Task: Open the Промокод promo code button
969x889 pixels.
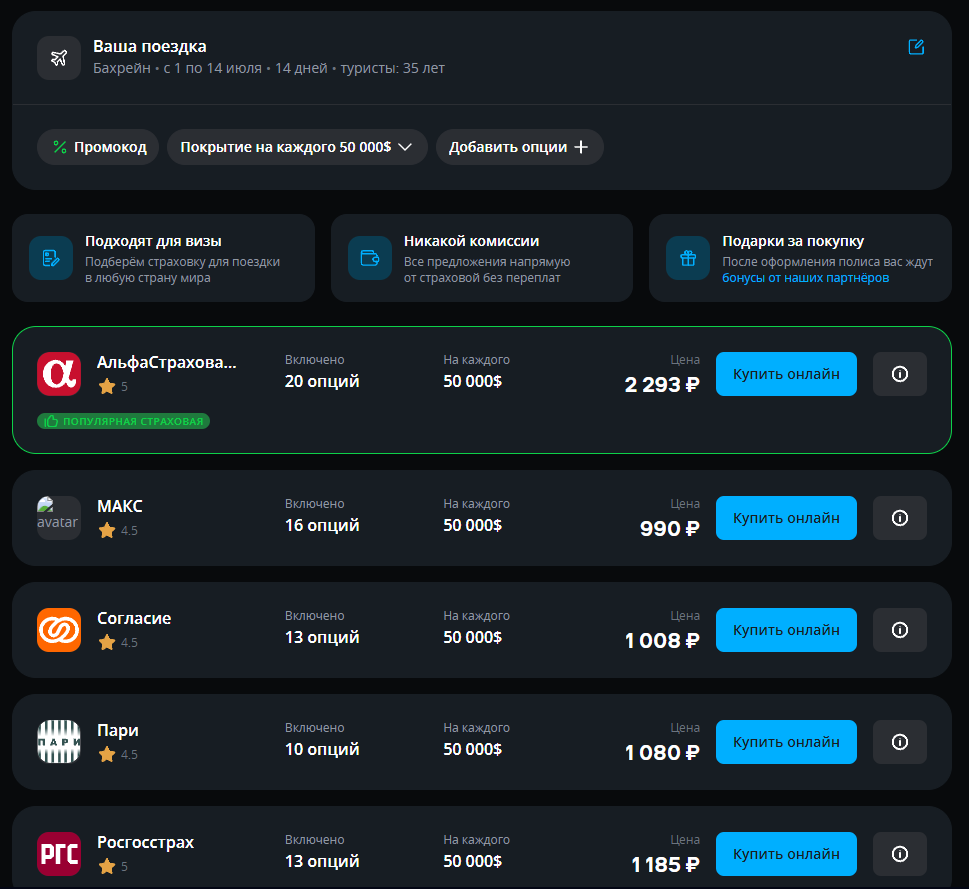Action: [98, 147]
